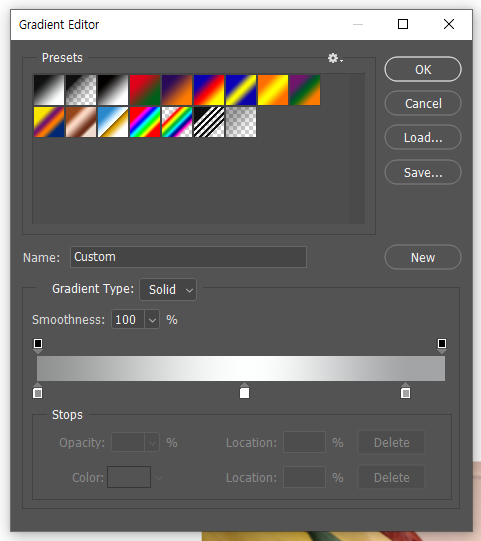The image size is (481, 541).
Task: Maximize the Gradient Editor window
Action: click(403, 24)
